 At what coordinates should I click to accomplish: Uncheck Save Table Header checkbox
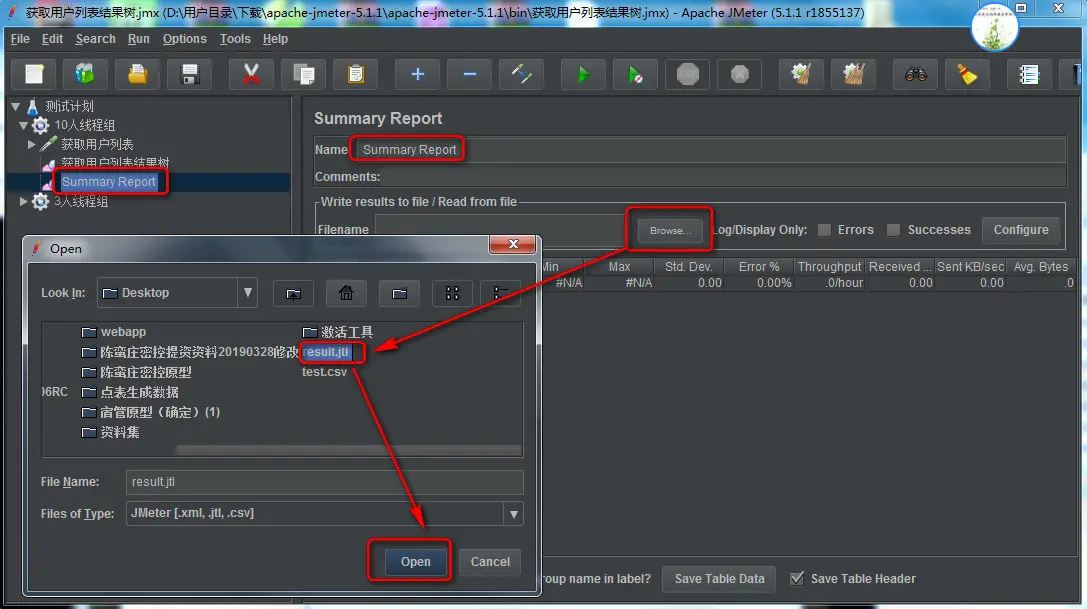coord(797,578)
